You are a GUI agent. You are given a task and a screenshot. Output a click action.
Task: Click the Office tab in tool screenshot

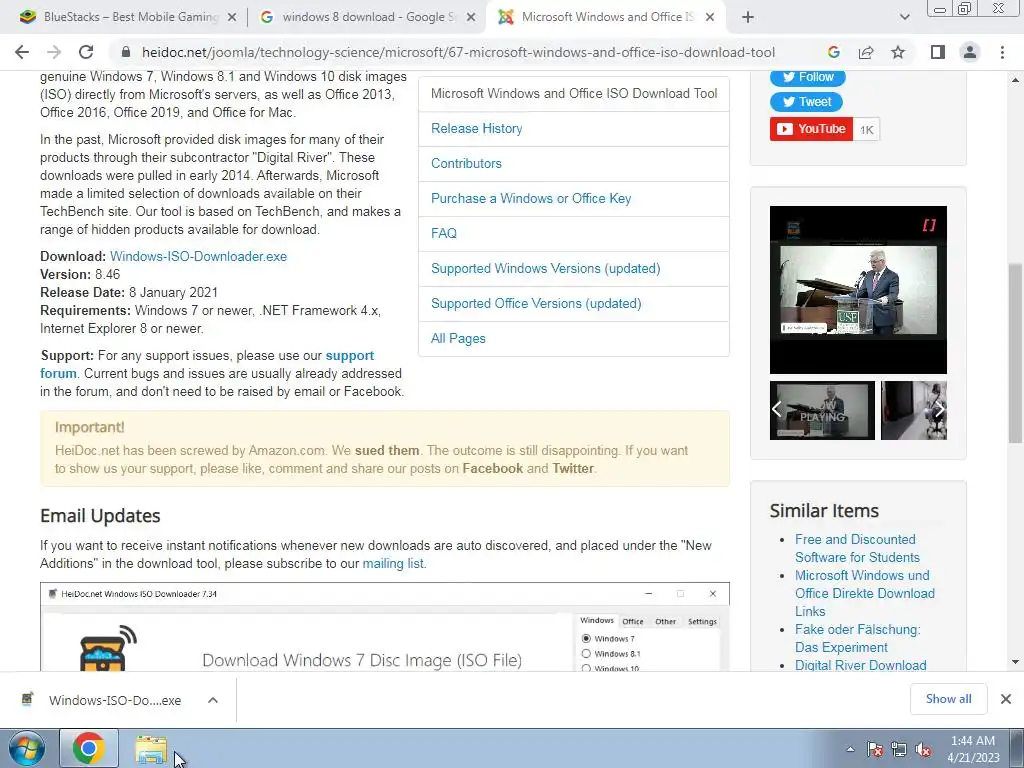click(633, 621)
